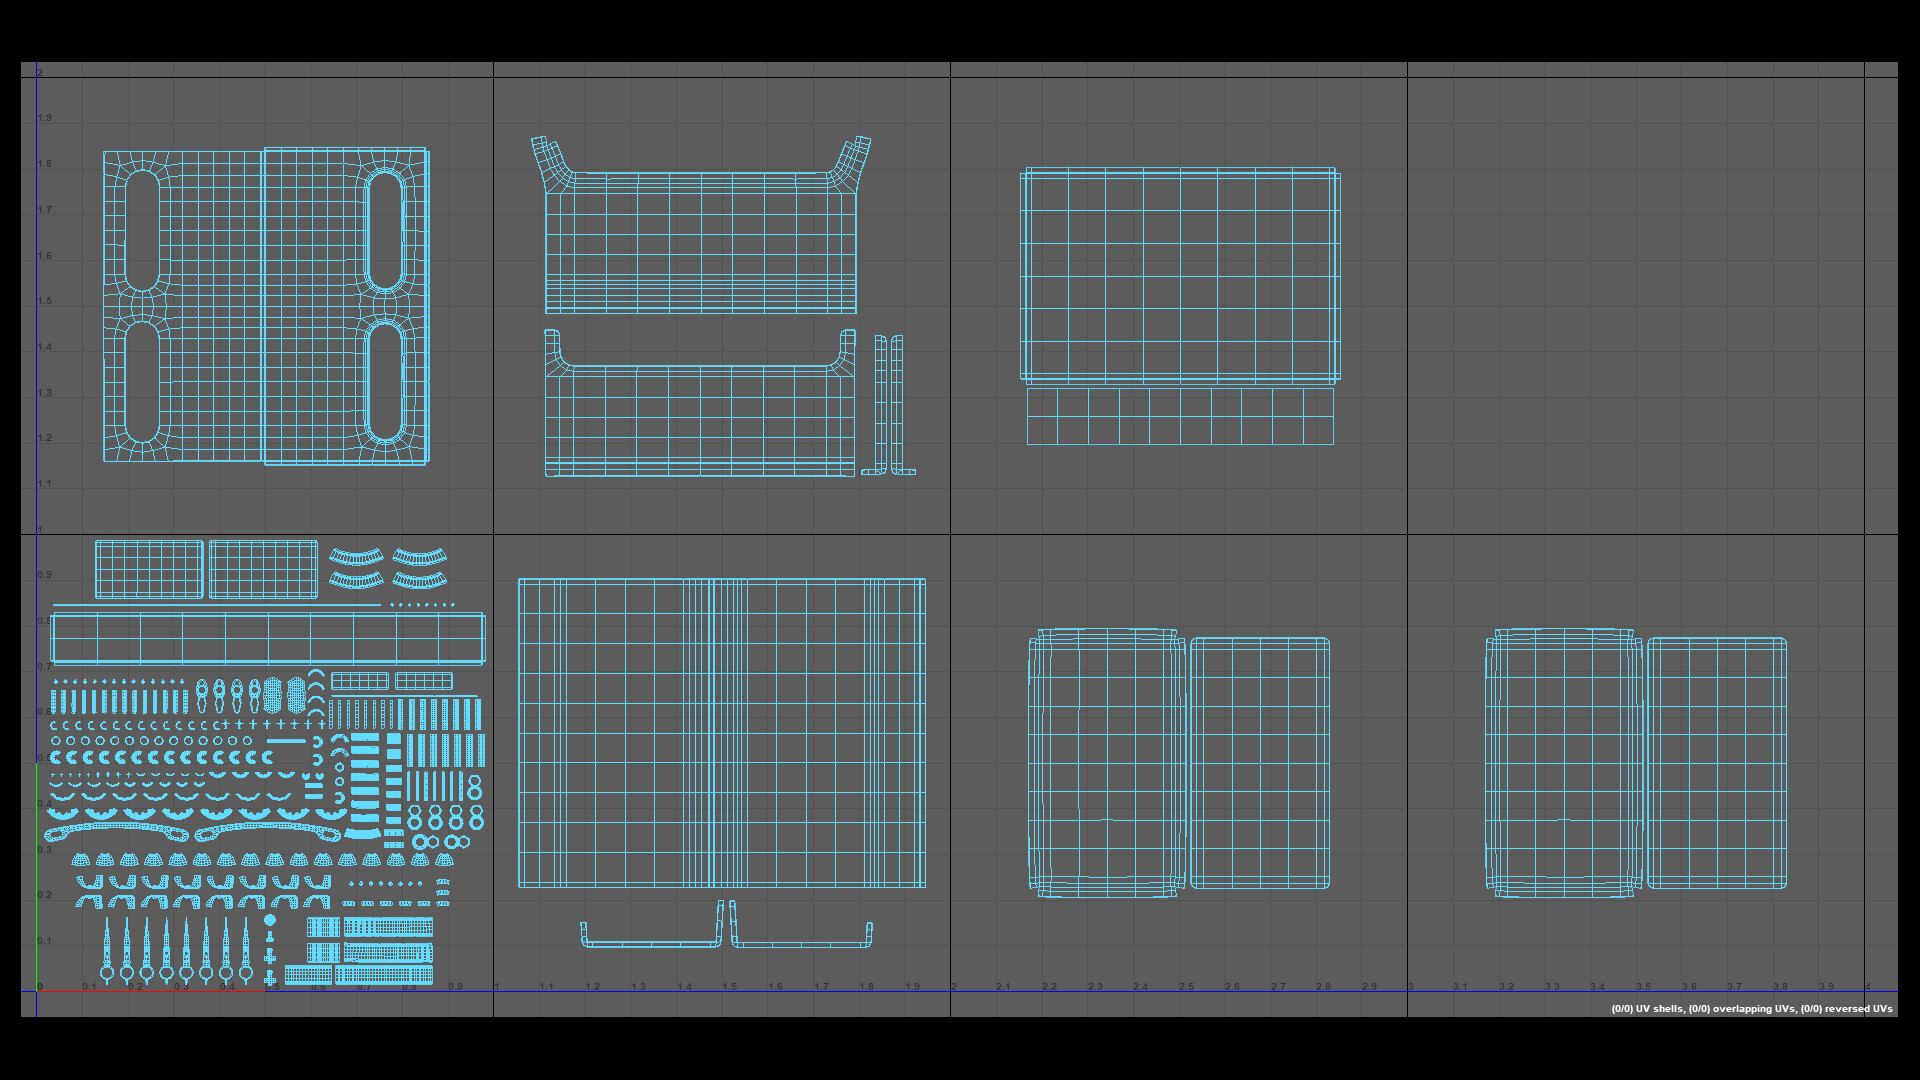The width and height of the screenshot is (1920, 1080).
Task: Select right rounded-rectangle shell in third bottom tile
Action: click(1260, 763)
